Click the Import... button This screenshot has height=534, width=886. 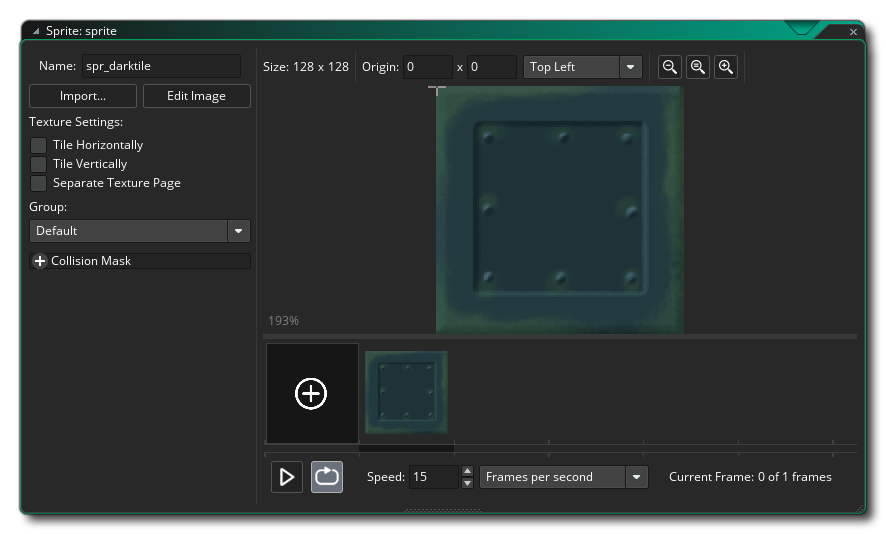[82, 96]
